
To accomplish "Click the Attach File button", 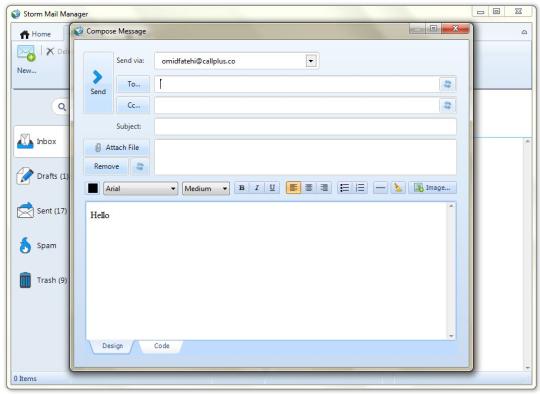I will pos(117,147).
